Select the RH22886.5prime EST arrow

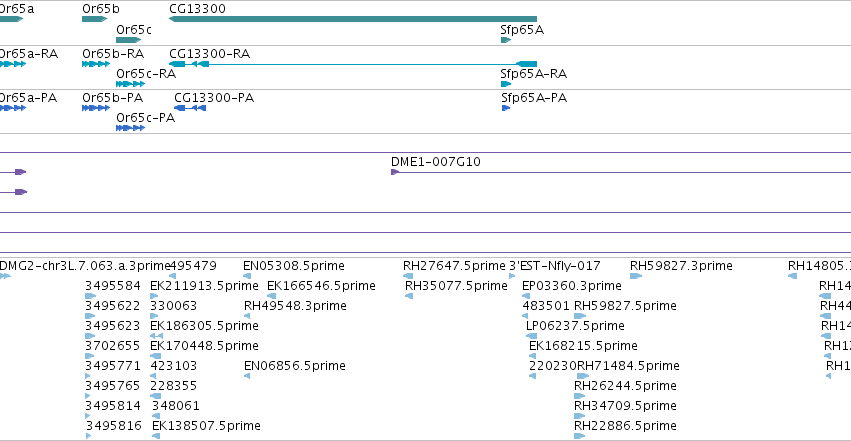pos(580,436)
